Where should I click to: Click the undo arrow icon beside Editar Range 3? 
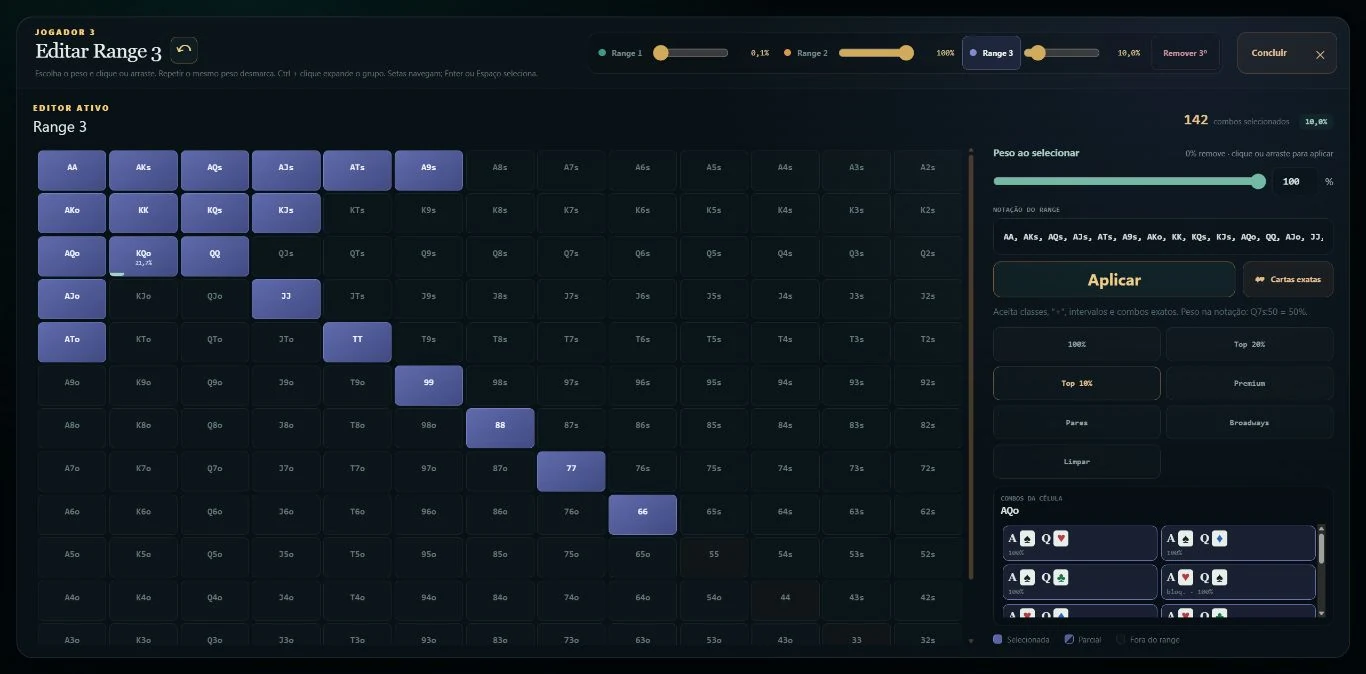click(x=184, y=50)
